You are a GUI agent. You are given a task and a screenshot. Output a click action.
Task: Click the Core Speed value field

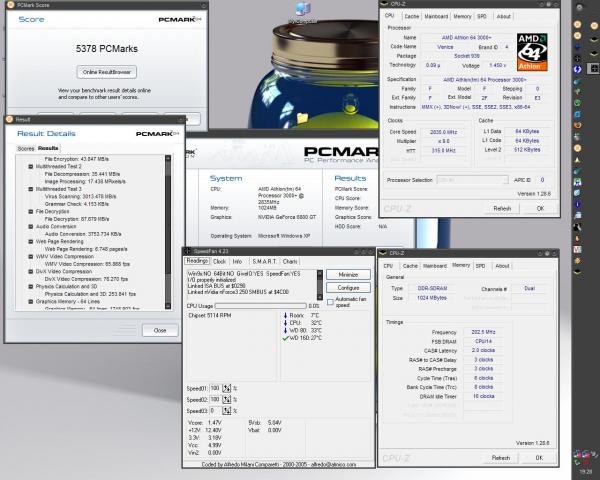pyautogui.click(x=443, y=132)
